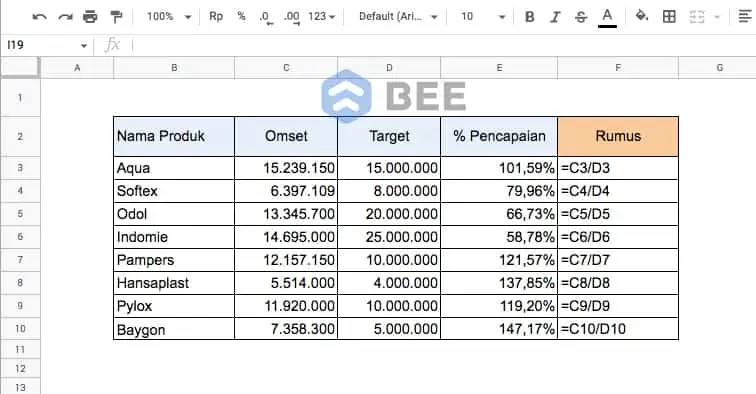
Task: Select the Softex product cell
Action: pos(174,191)
